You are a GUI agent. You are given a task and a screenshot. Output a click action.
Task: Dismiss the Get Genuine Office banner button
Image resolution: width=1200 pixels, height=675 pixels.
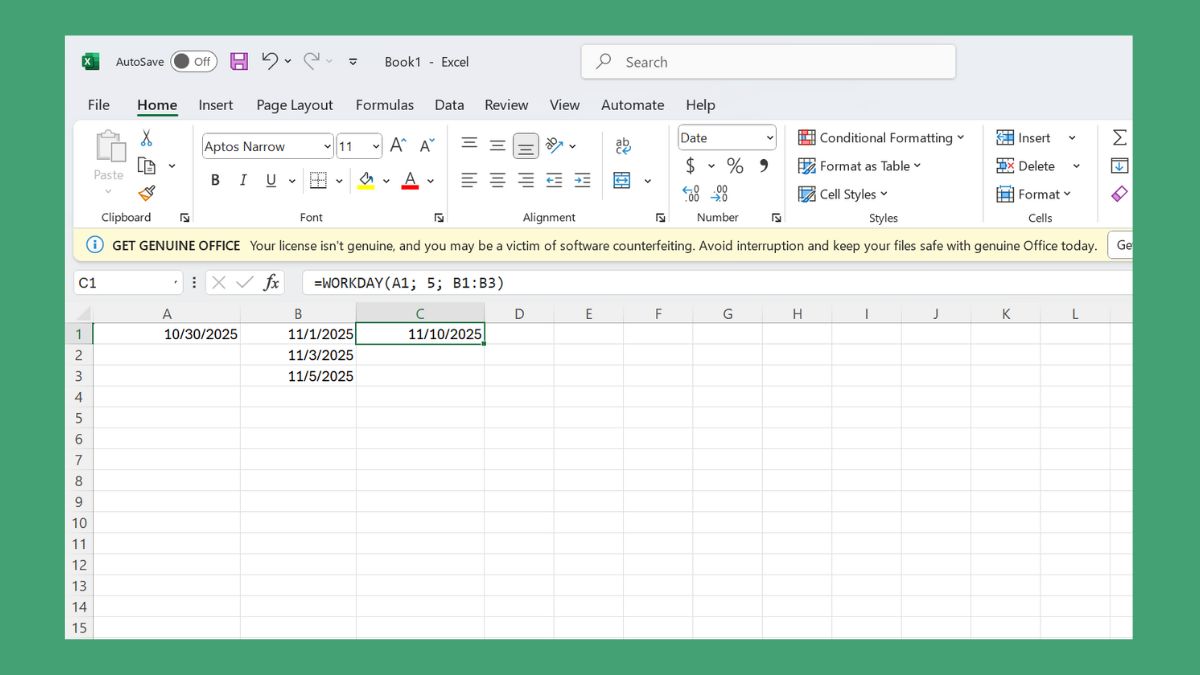coord(1122,244)
